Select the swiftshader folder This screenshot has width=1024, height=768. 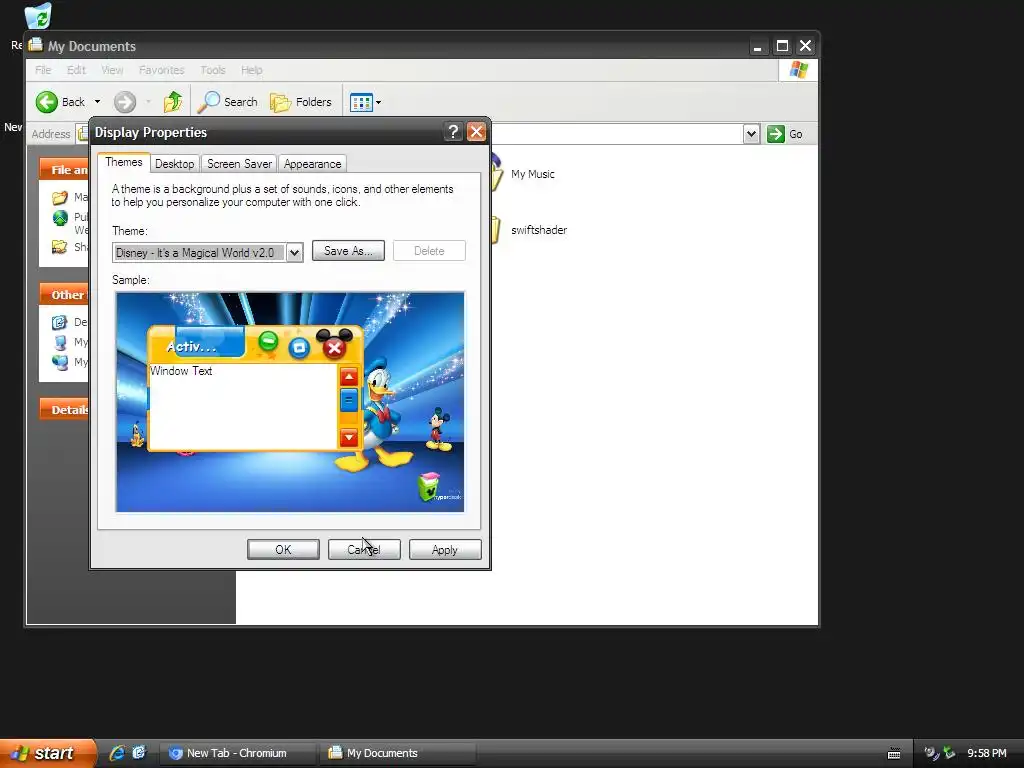click(x=539, y=230)
